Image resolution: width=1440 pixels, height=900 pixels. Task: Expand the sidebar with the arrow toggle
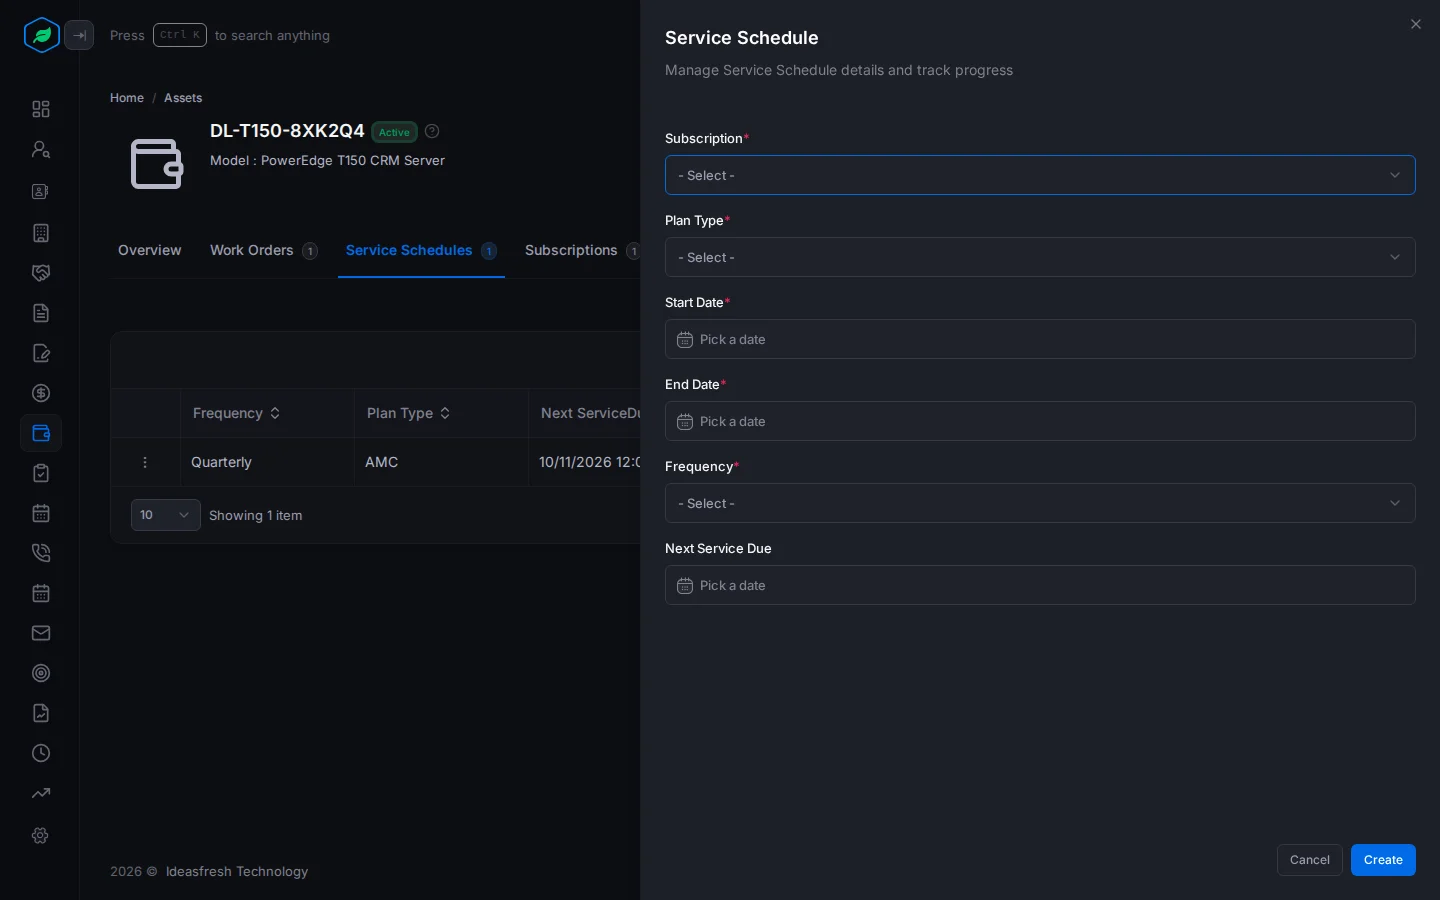[79, 35]
